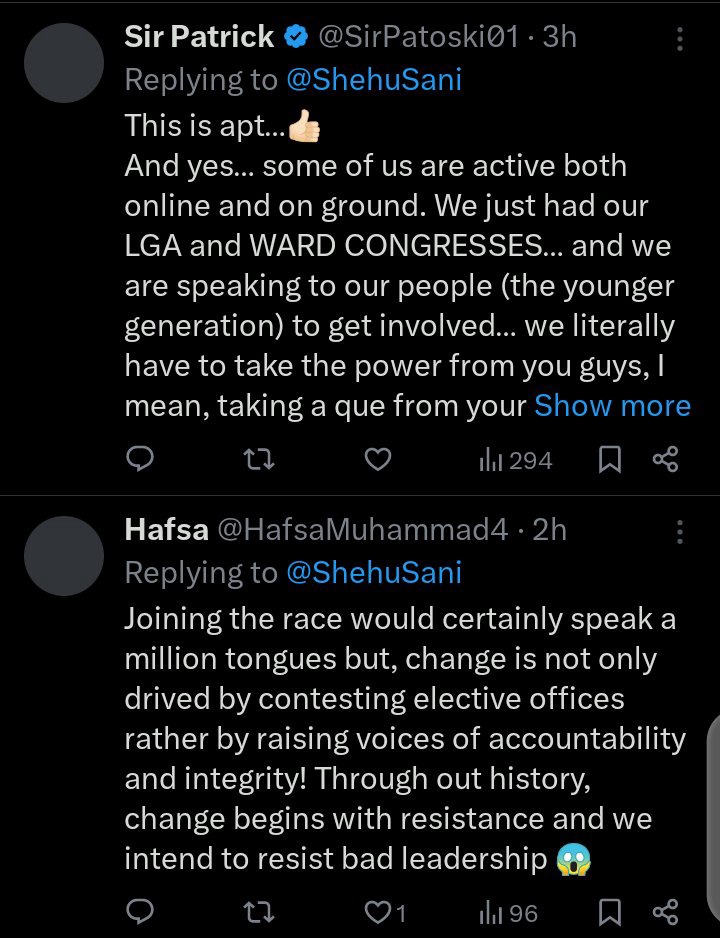Retweet Sir Patrick's post
Viewport: 720px width, 938px height.
(258, 459)
